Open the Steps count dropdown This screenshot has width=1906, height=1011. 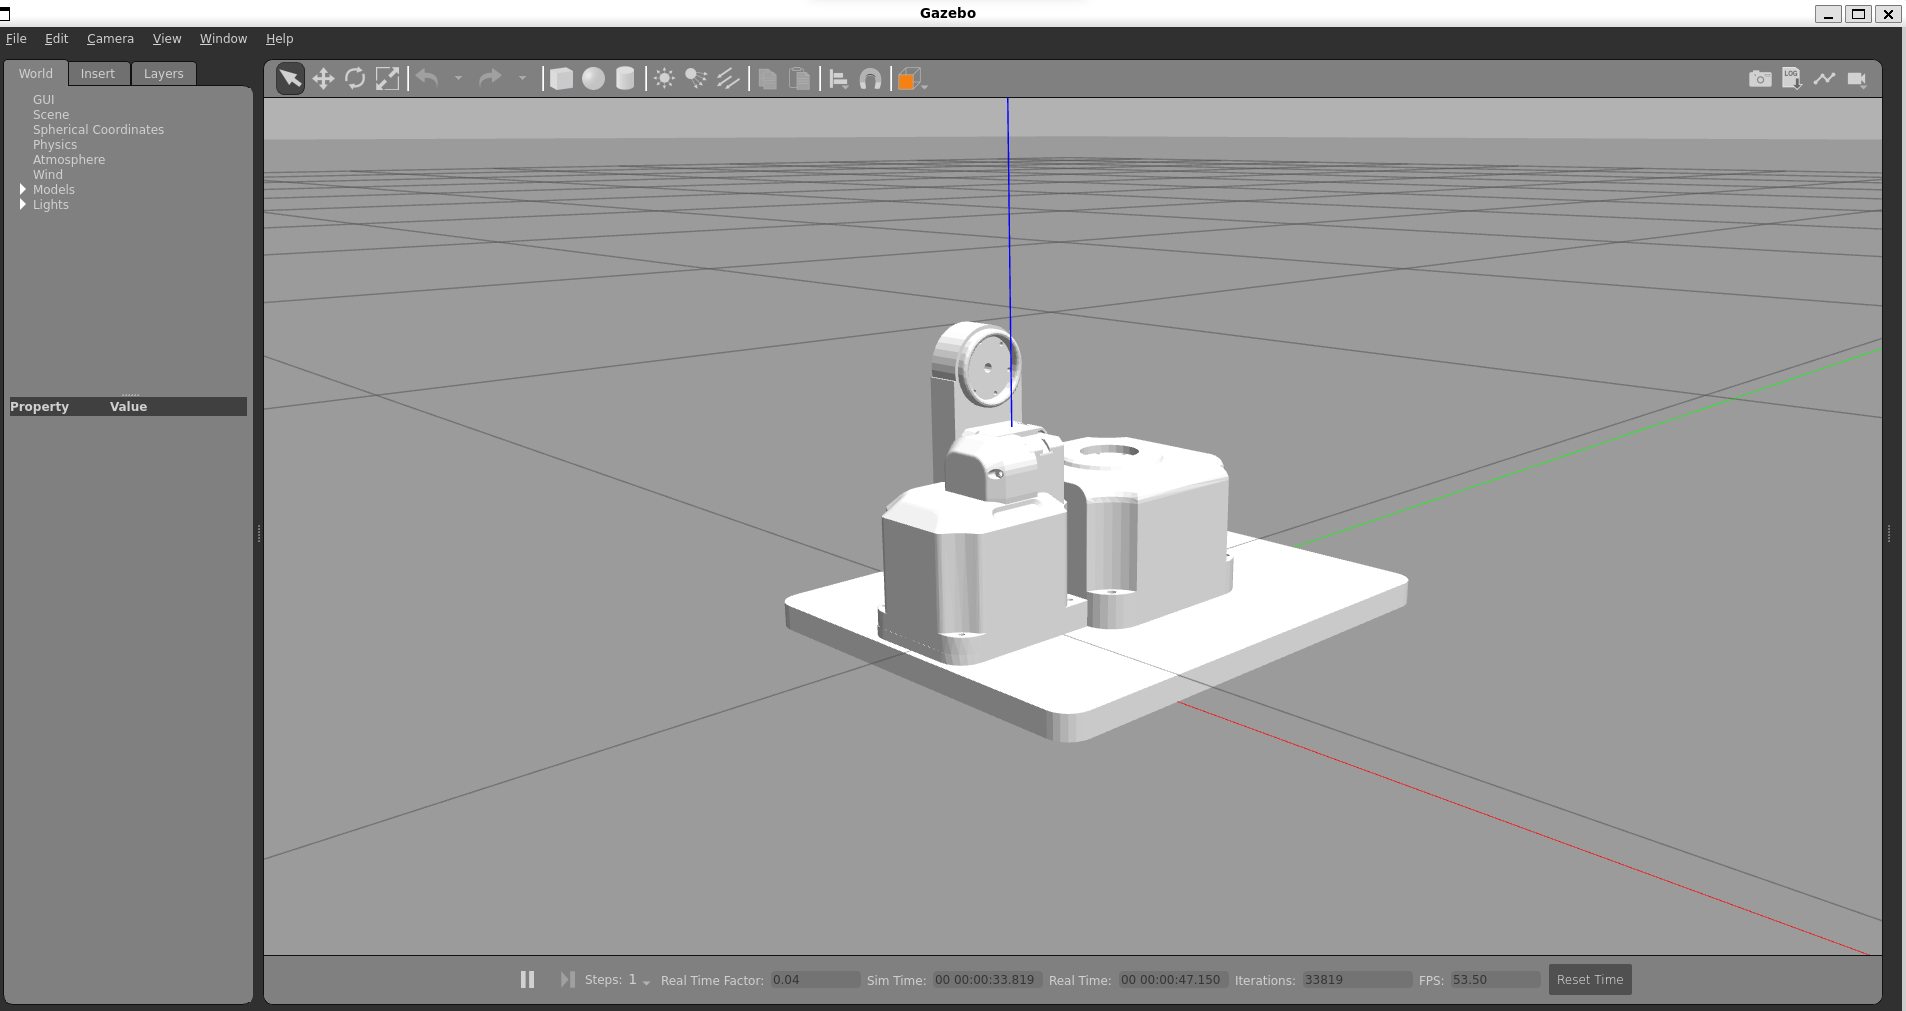click(x=640, y=980)
